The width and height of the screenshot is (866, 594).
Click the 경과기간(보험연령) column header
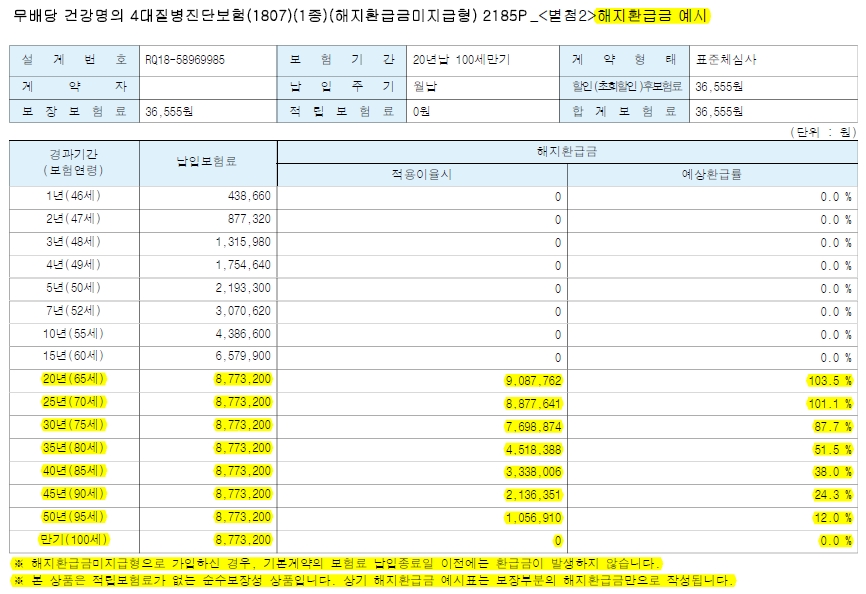click(74, 163)
